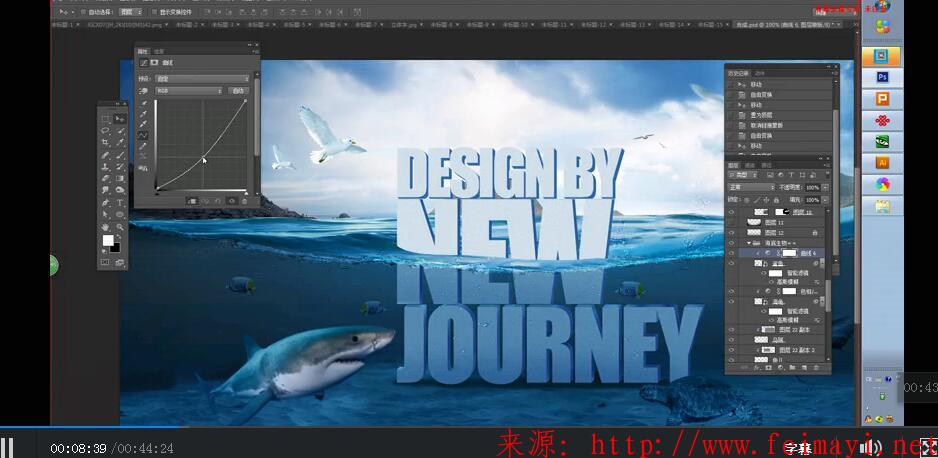Click the trash icon in Curves panel

246,200
